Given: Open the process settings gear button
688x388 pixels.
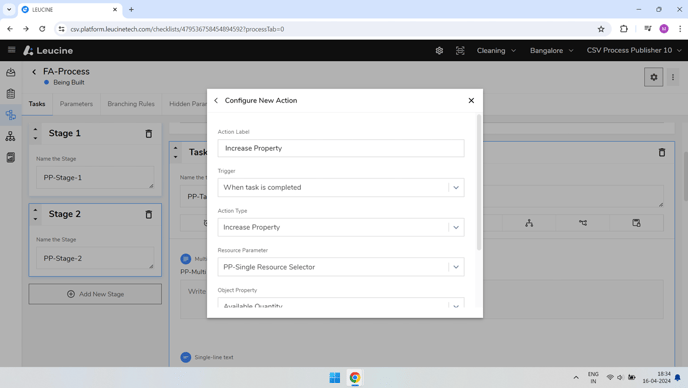Looking at the screenshot, I should coord(653,77).
